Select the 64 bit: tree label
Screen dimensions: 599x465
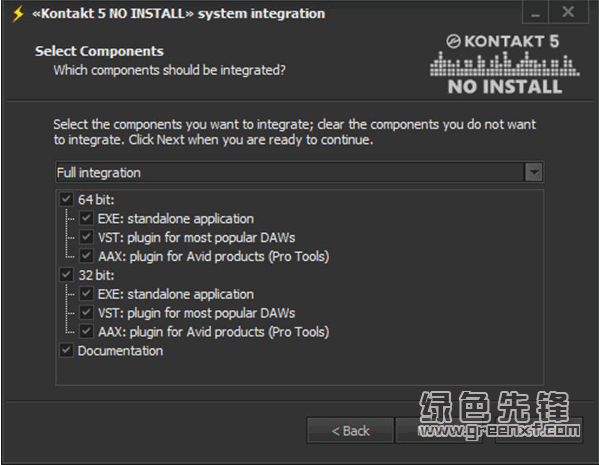click(x=96, y=199)
